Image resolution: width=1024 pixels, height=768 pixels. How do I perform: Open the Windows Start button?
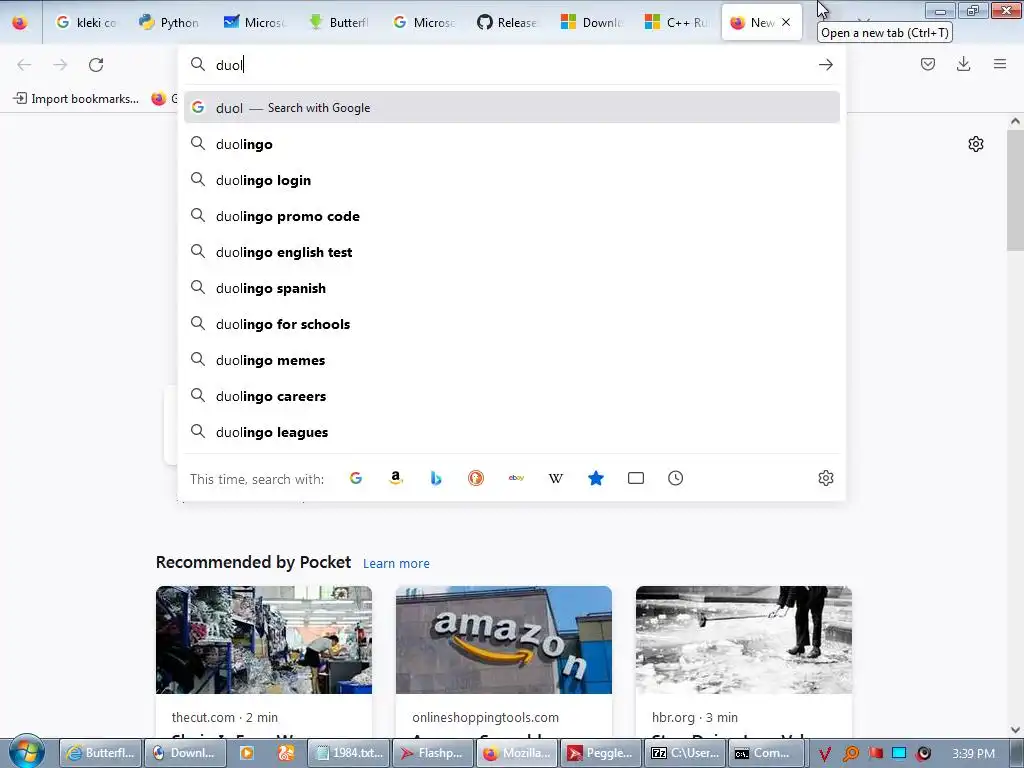26,752
